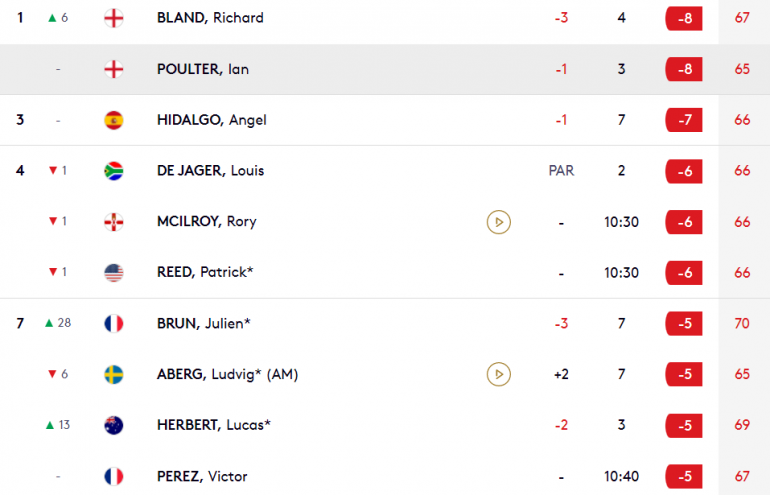770x495 pixels.
Task: Click France flag beside Julien Brun
Action: point(113,324)
